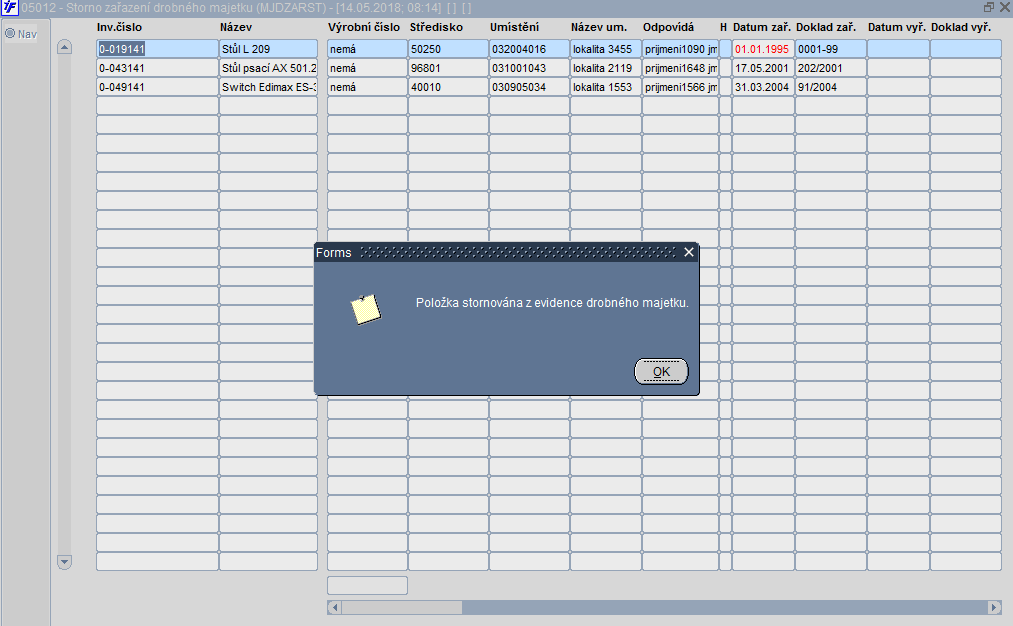Click the Umístění cell 032004016
The image size is (1013, 626).
[x=529, y=49]
